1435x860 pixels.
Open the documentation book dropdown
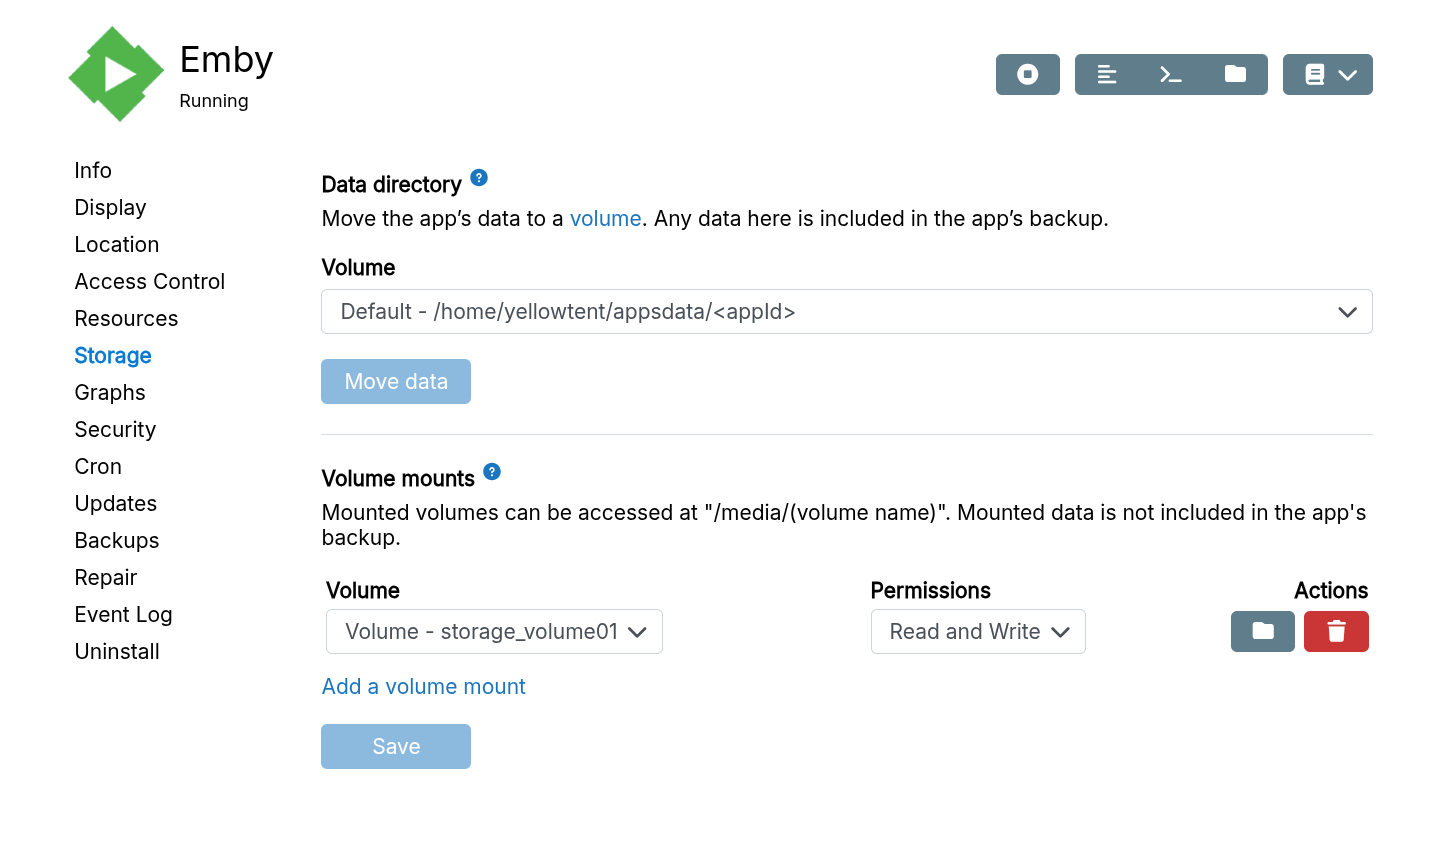pyautogui.click(x=1327, y=75)
